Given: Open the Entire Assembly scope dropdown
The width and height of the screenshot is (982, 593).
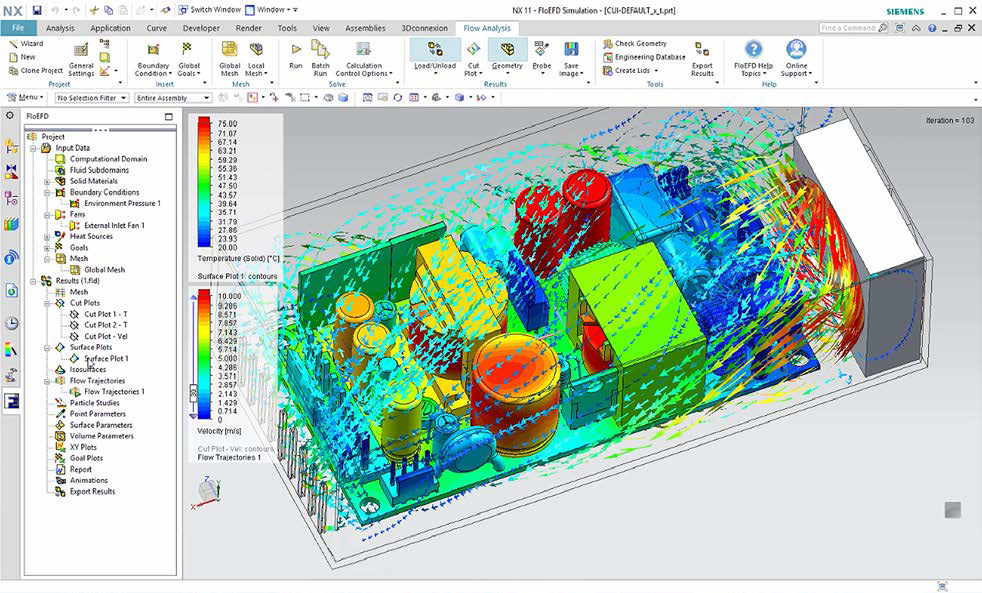Looking at the screenshot, I should pyautogui.click(x=173, y=98).
